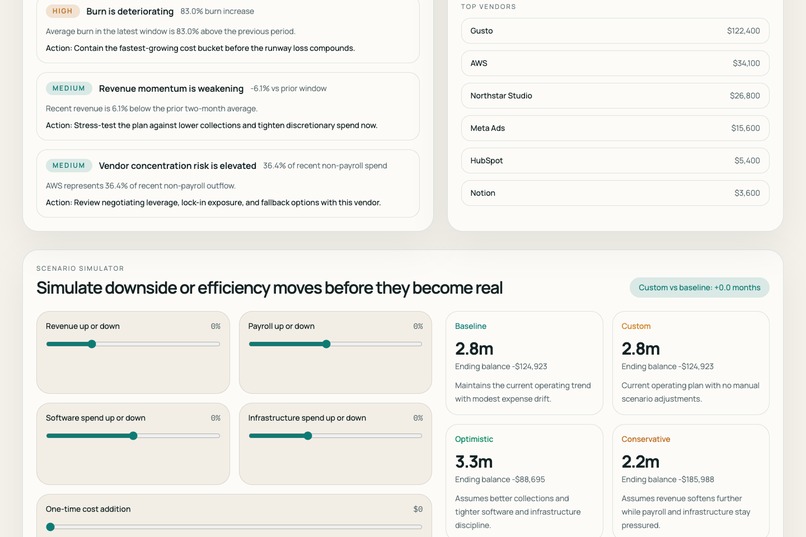The height and width of the screenshot is (537, 806).
Task: Click the $26,800 Northstar Studio amount
Action: 745,96
